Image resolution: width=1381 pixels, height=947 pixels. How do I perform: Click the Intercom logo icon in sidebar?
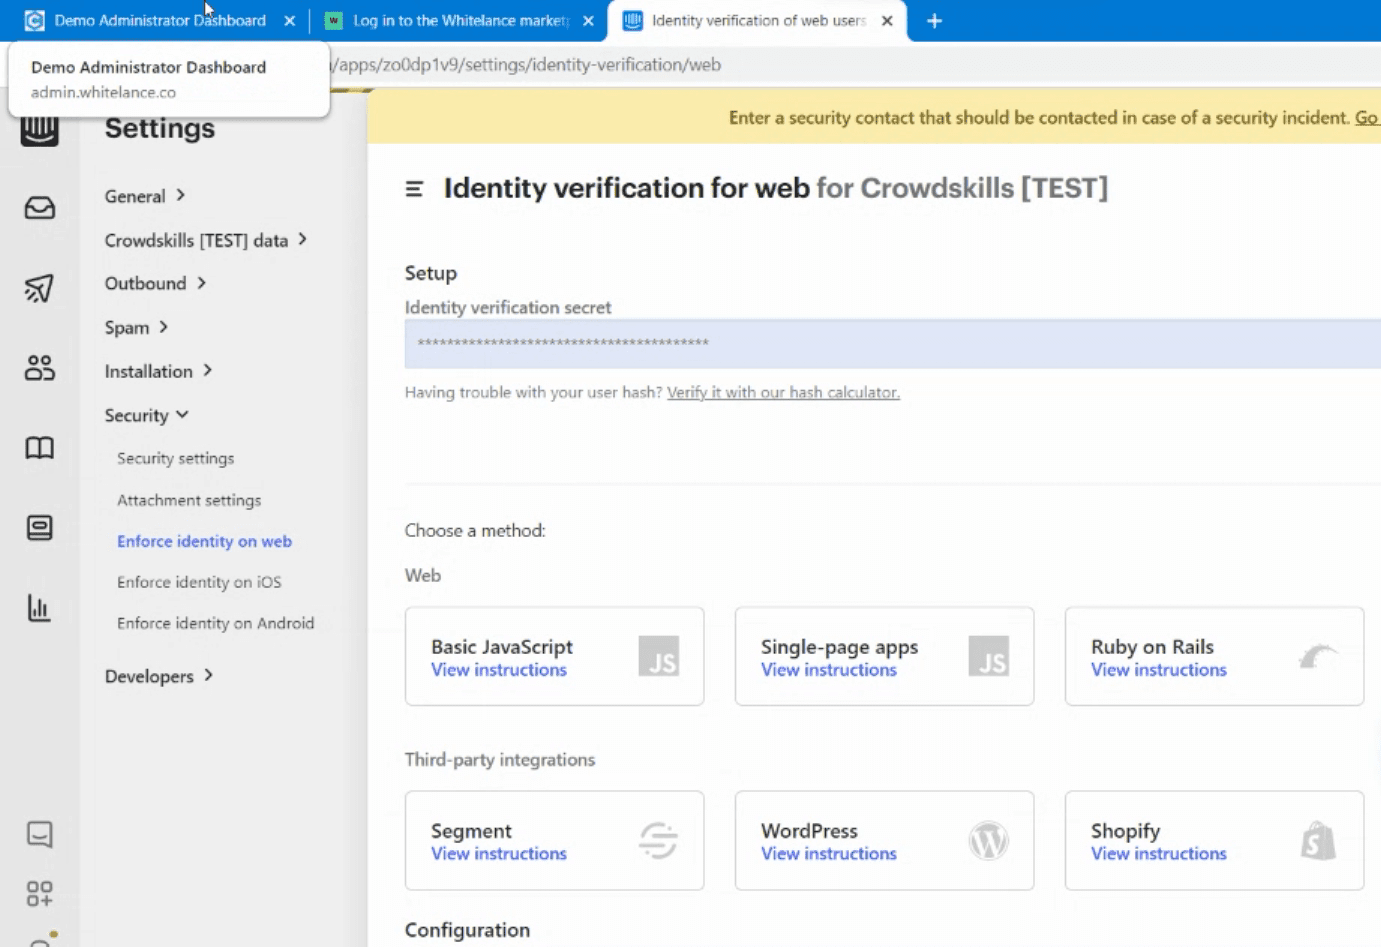point(40,131)
